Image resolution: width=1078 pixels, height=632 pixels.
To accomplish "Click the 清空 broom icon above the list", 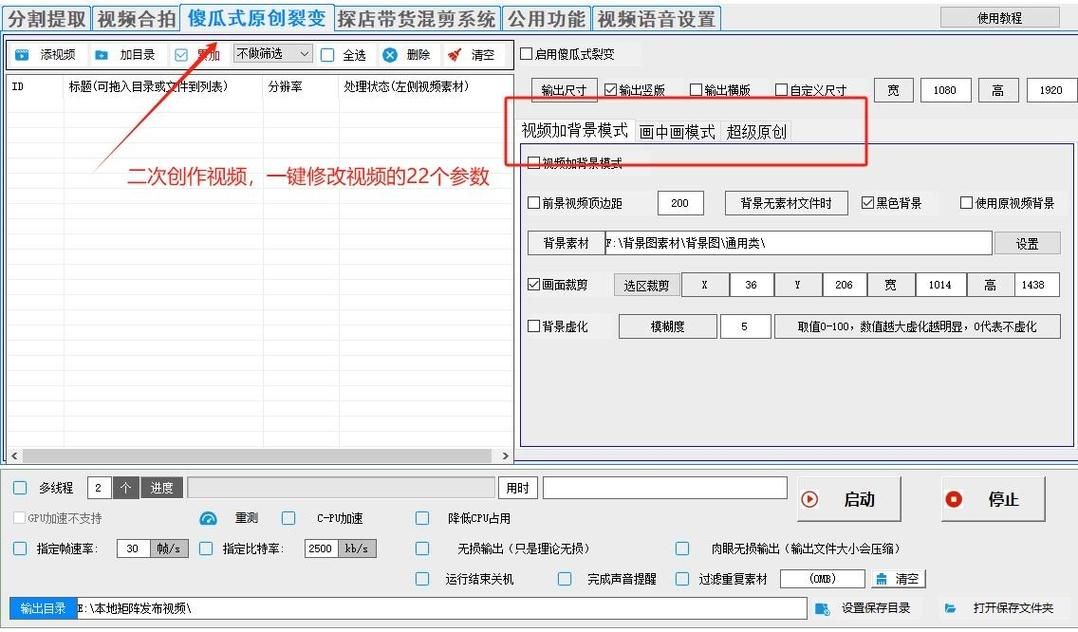I will click(x=455, y=55).
